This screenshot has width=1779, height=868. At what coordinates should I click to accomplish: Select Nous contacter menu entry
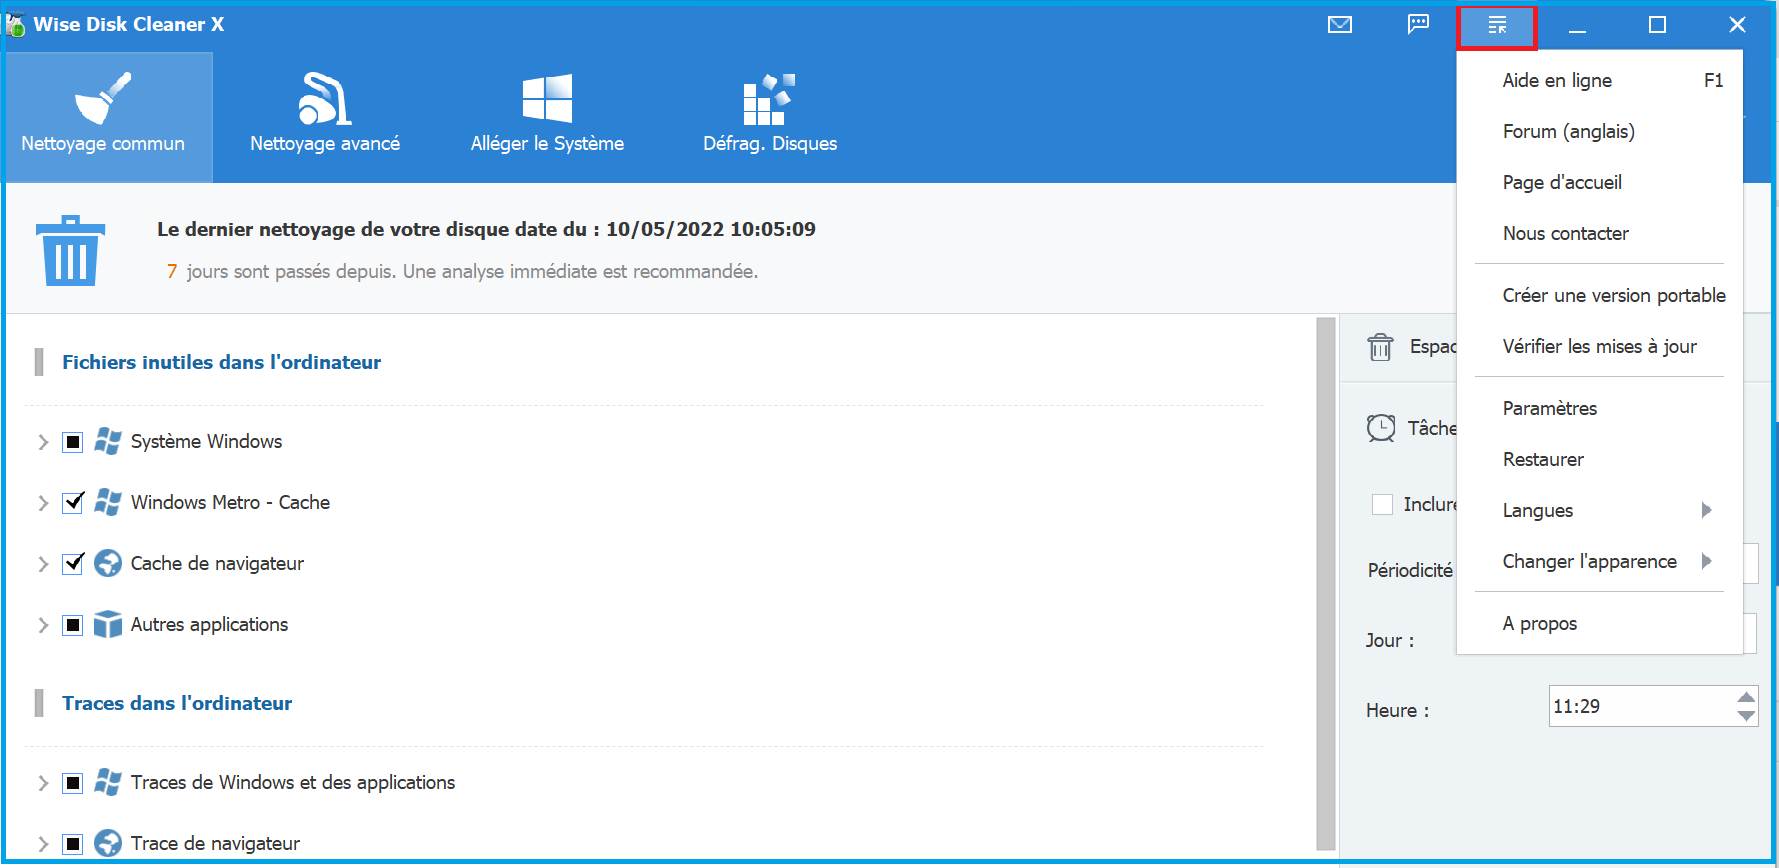click(1600, 233)
